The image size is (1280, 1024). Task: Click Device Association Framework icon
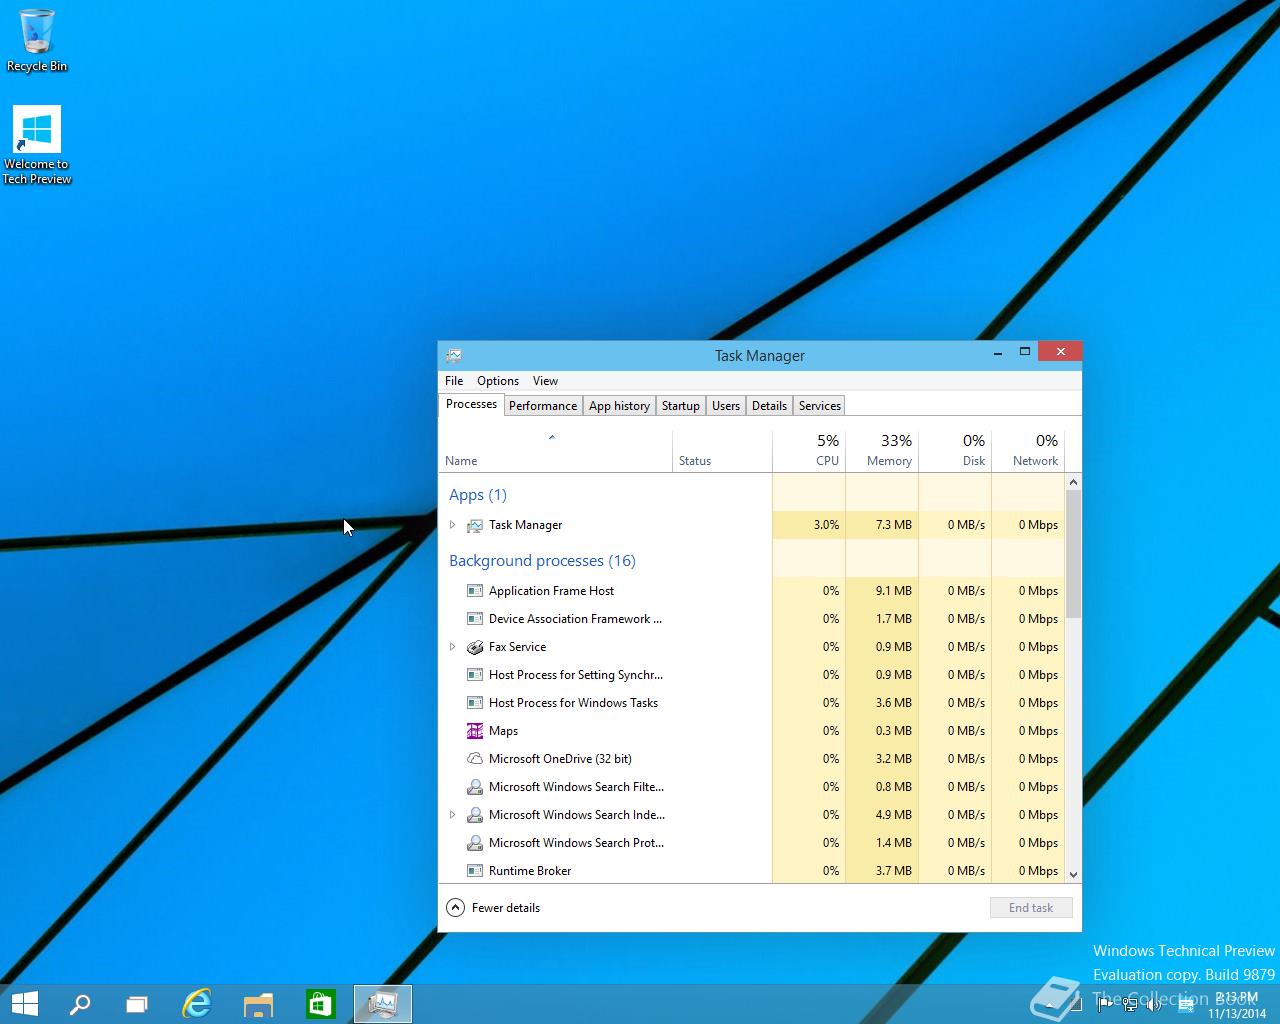(x=475, y=619)
